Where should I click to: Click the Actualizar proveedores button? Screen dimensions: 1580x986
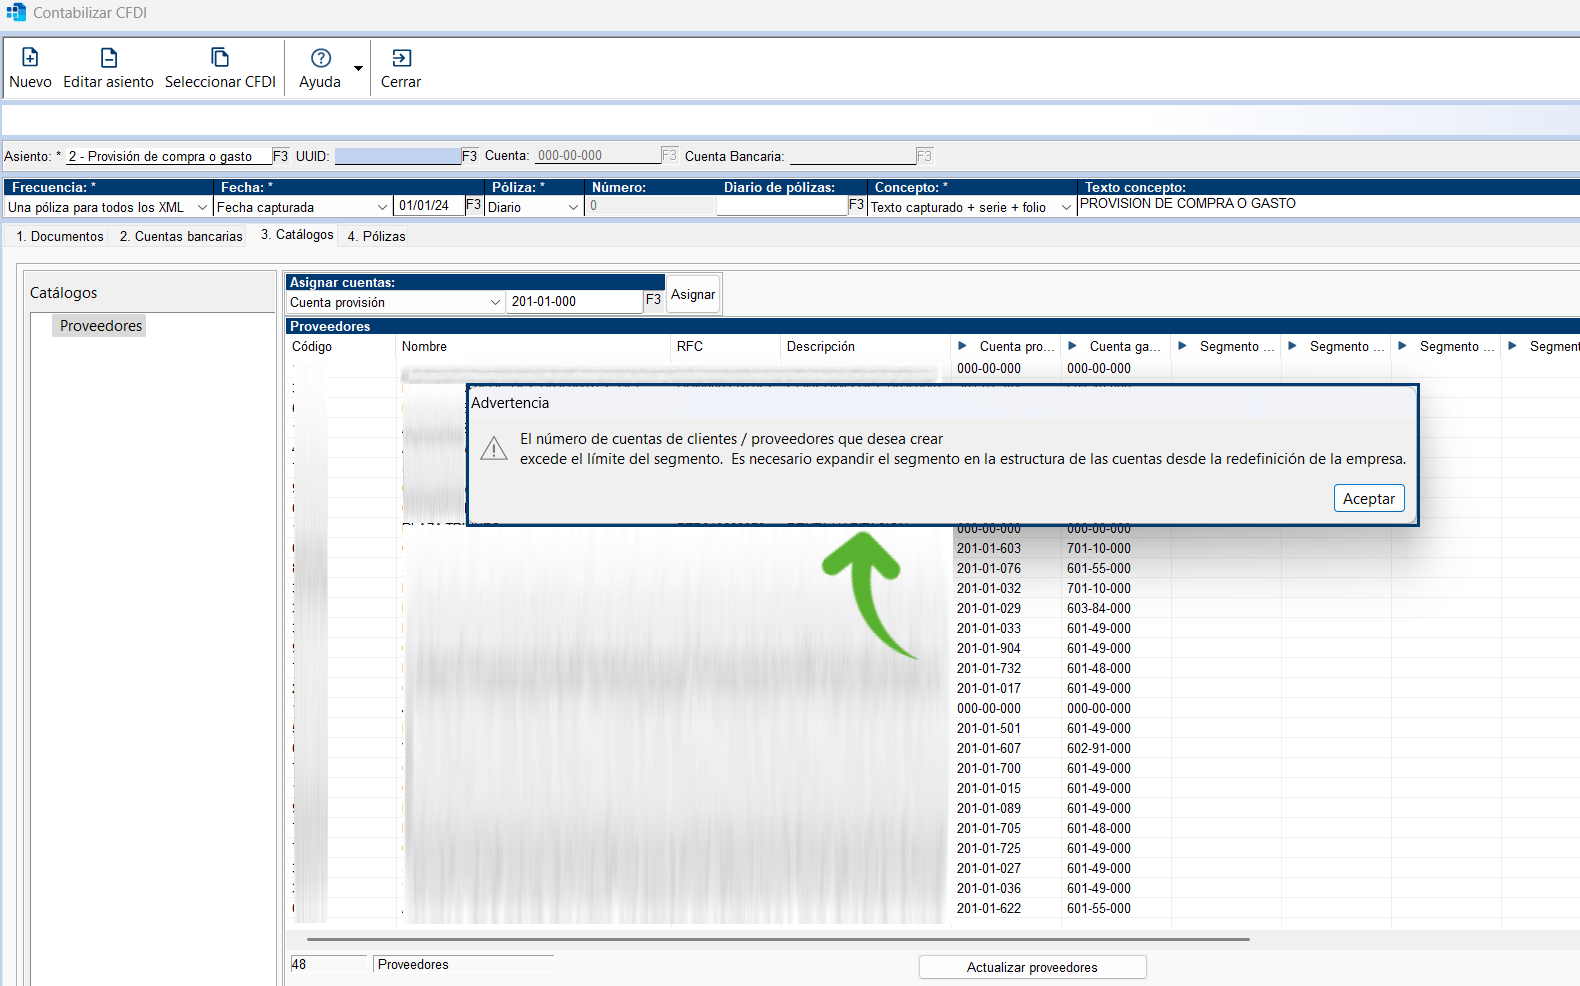[1032, 967]
